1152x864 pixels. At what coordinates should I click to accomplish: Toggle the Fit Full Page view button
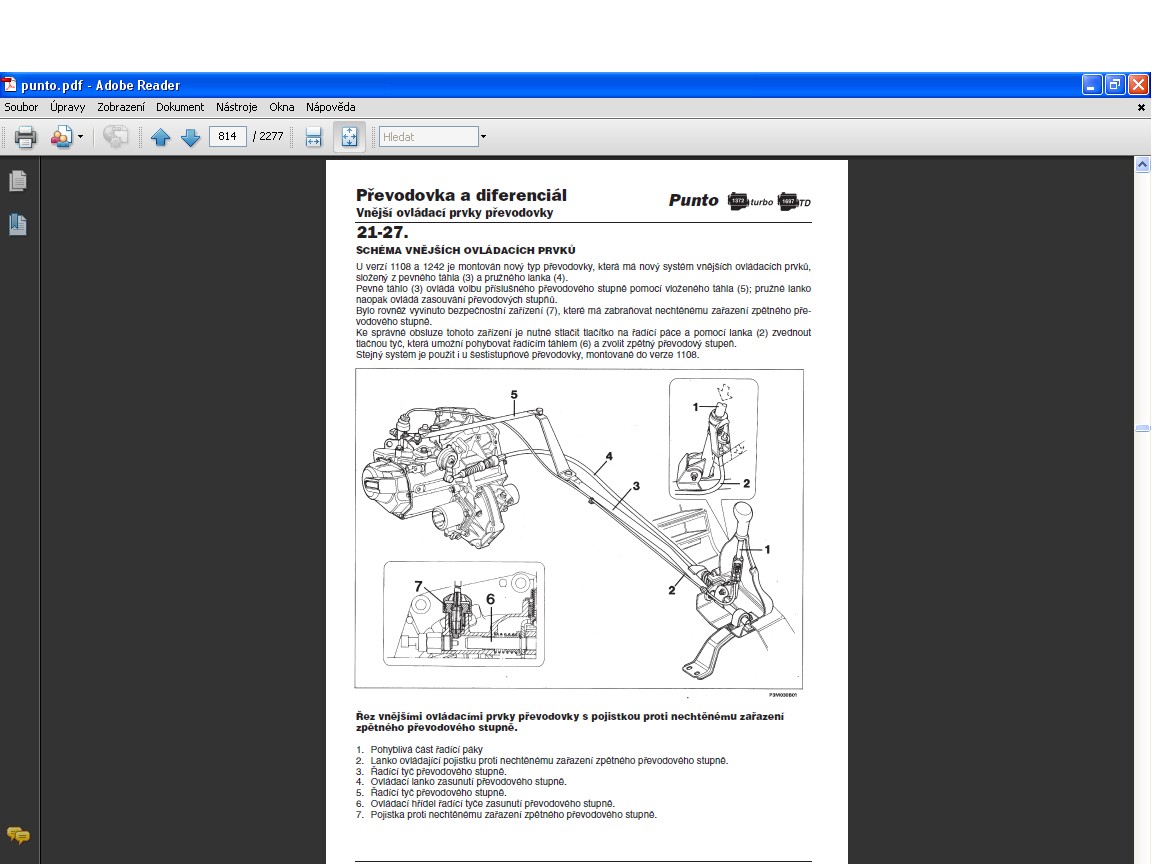point(349,137)
